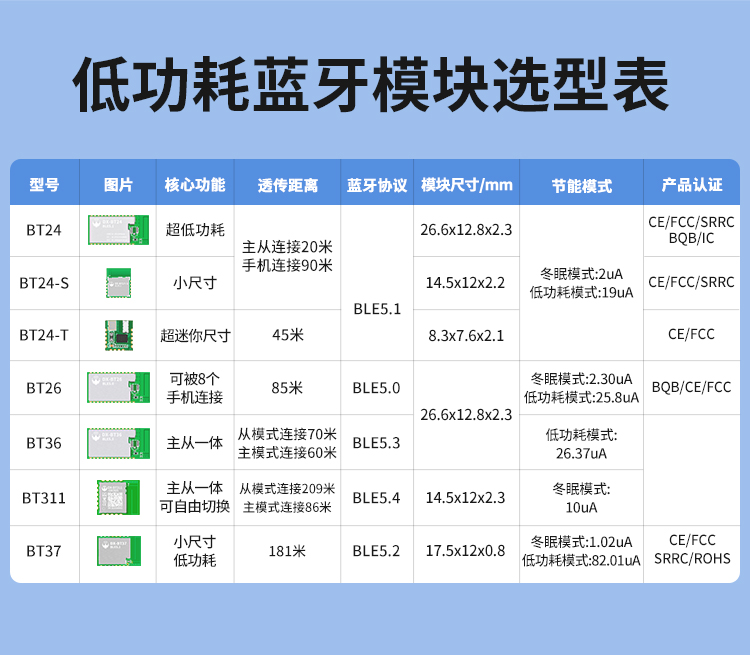Click the 8.3x7.6x2.1 size cell
The width and height of the screenshot is (750, 655).
(x=466, y=335)
